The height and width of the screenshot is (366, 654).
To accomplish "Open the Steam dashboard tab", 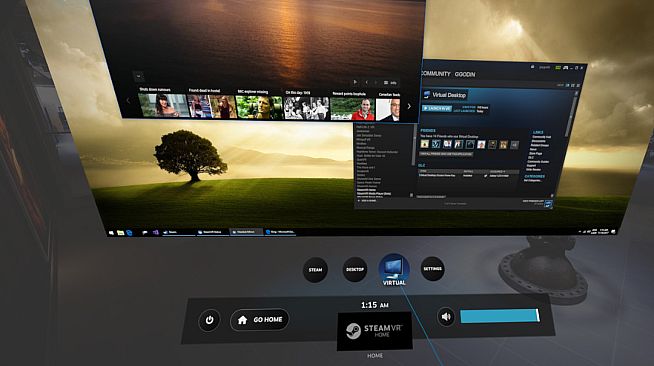I will [x=315, y=270].
